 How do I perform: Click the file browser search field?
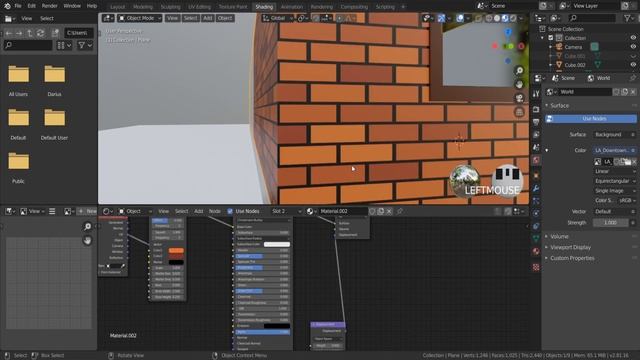pyautogui.click(x=28, y=45)
